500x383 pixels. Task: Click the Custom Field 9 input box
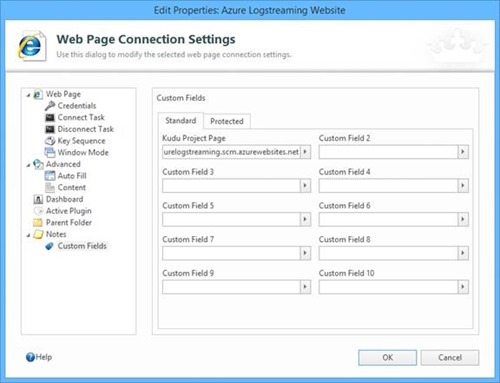[232, 287]
